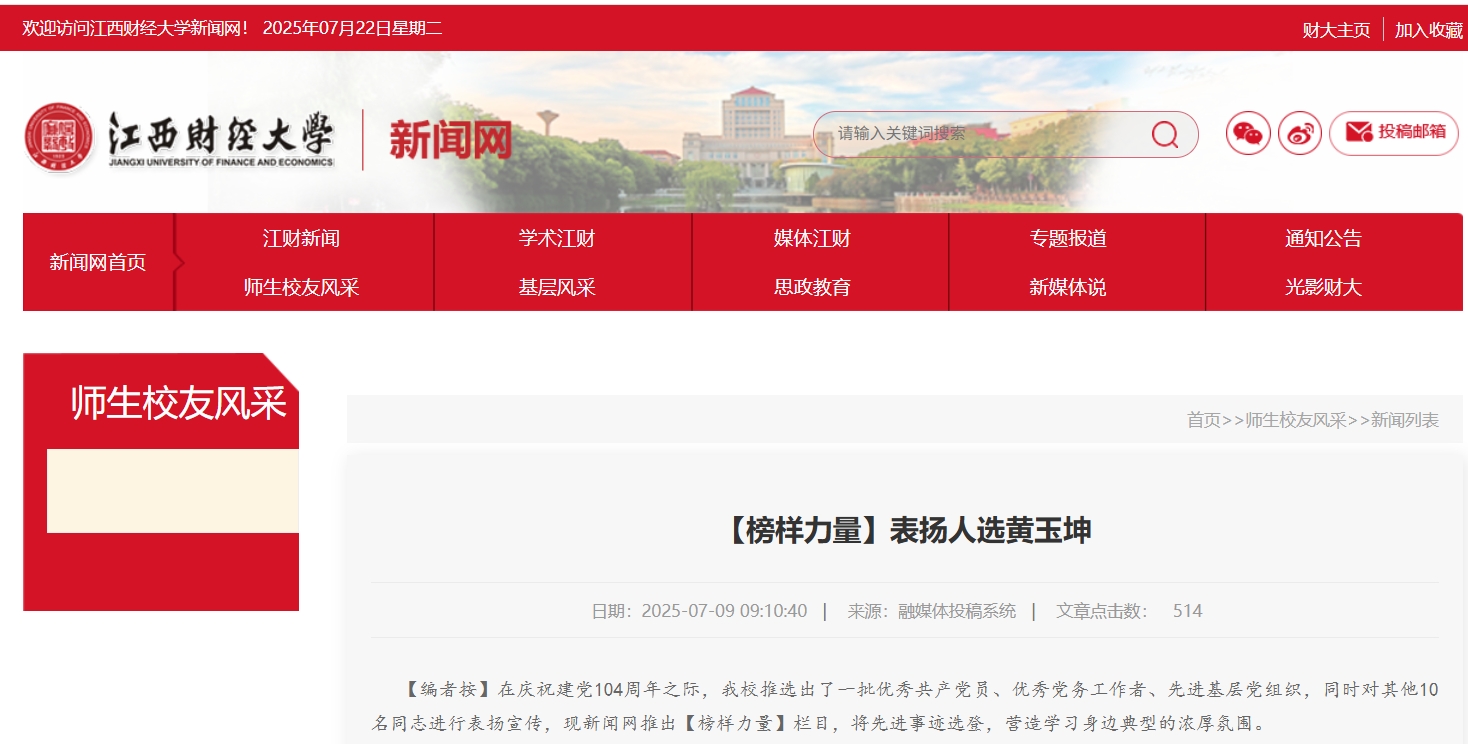
Task: Navigate to 专题报道
Action: click(x=1068, y=238)
